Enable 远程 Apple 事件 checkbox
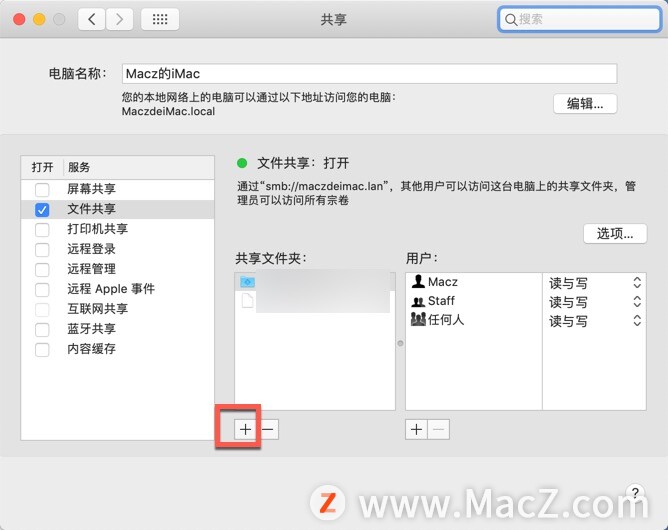The width and height of the screenshot is (668, 530). [42, 289]
